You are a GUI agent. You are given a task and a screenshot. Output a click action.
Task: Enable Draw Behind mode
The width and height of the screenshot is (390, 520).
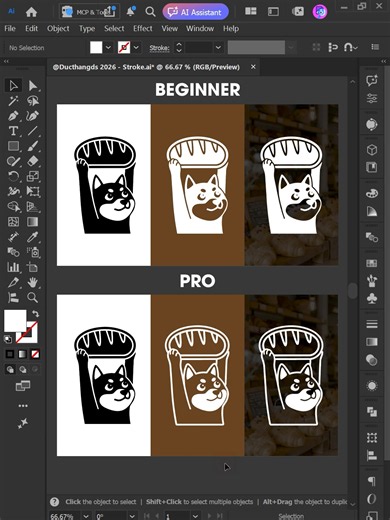click(x=23, y=369)
